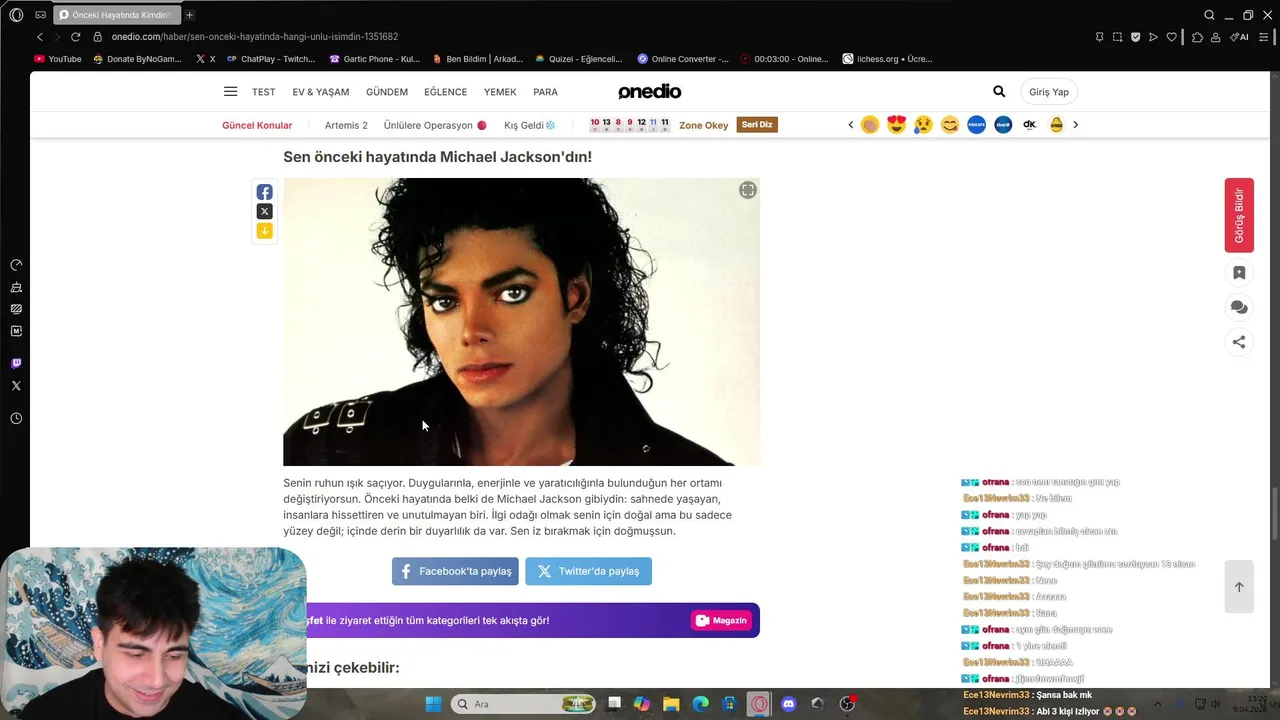
Task: Click the scroll-to-top arrow button
Action: [x=1239, y=587]
